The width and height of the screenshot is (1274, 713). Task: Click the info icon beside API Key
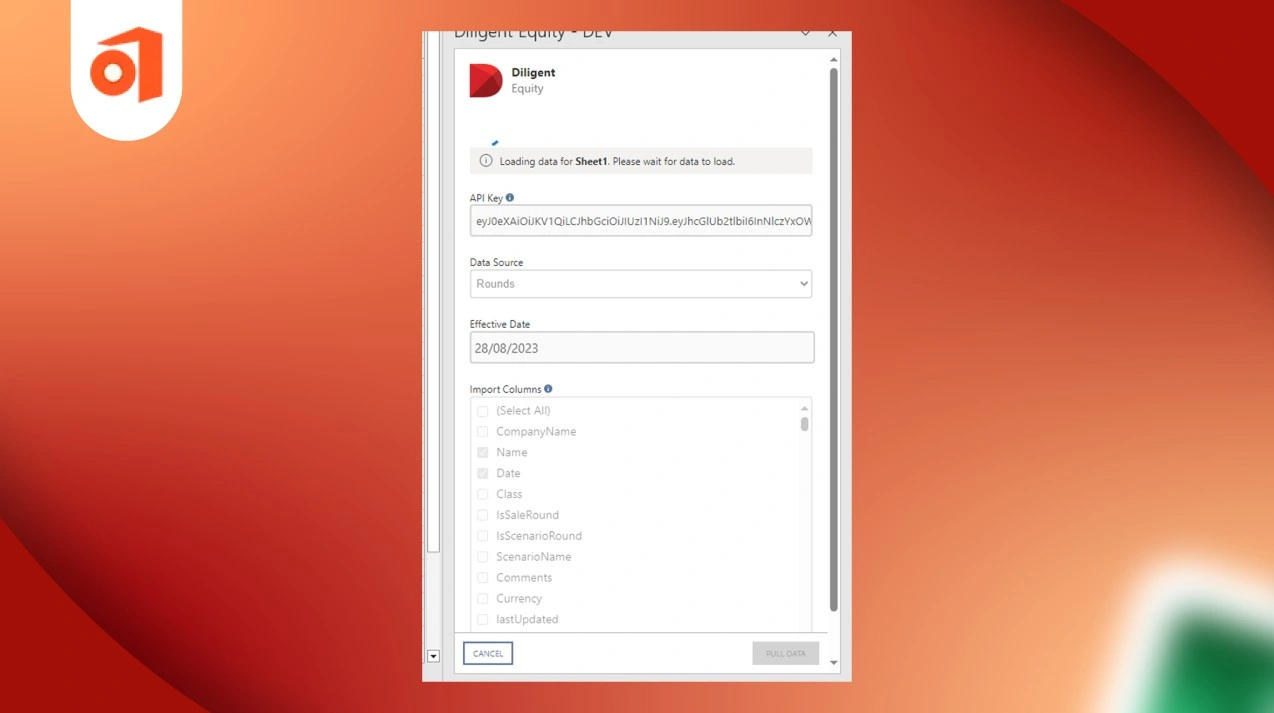click(x=510, y=198)
